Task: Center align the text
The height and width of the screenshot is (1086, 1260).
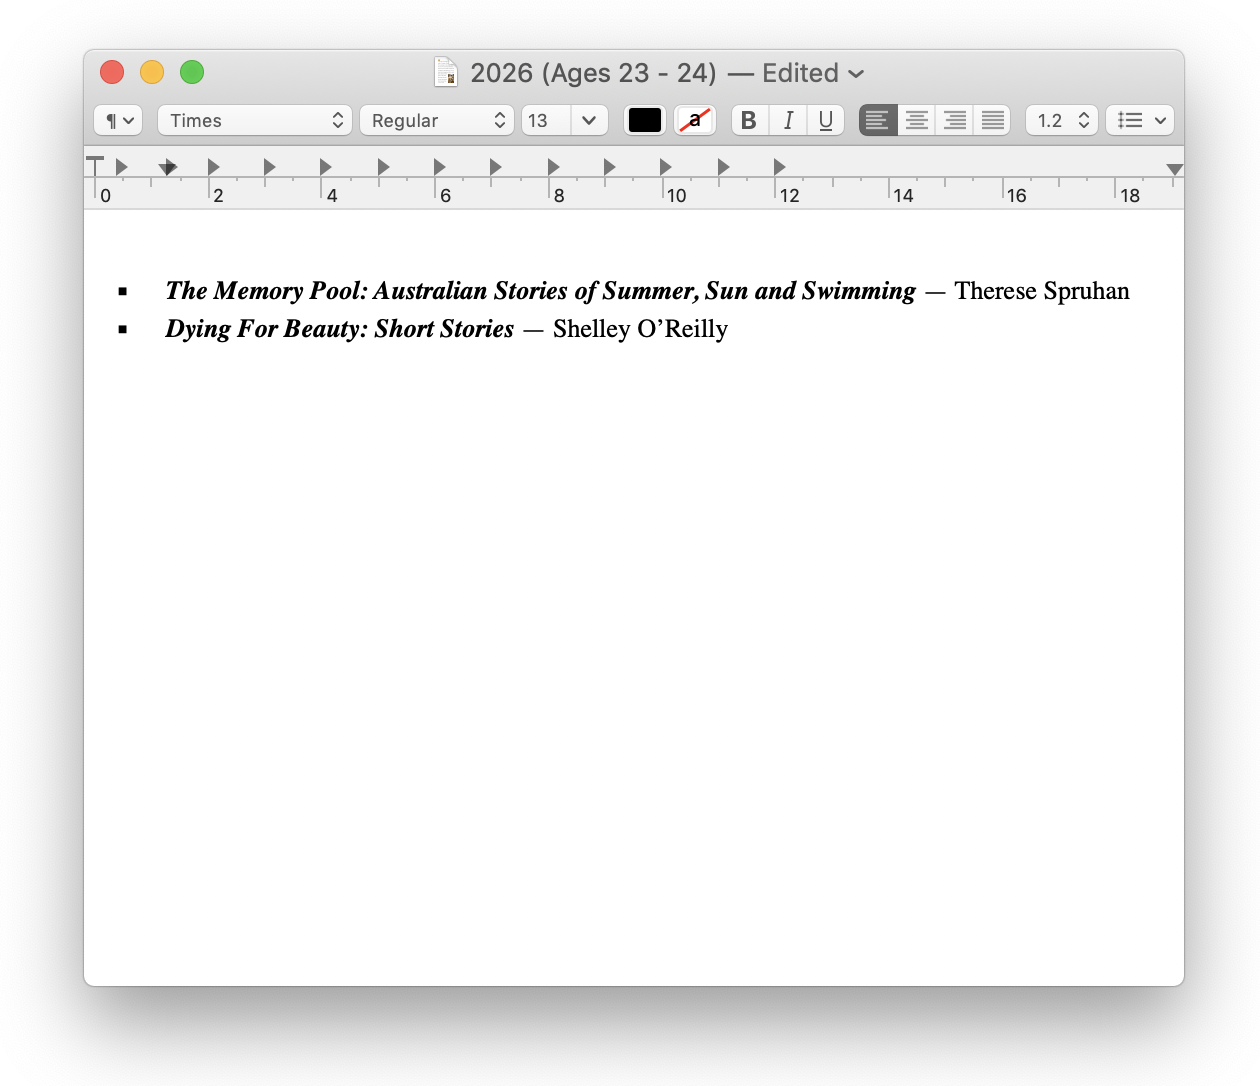Action: (916, 120)
